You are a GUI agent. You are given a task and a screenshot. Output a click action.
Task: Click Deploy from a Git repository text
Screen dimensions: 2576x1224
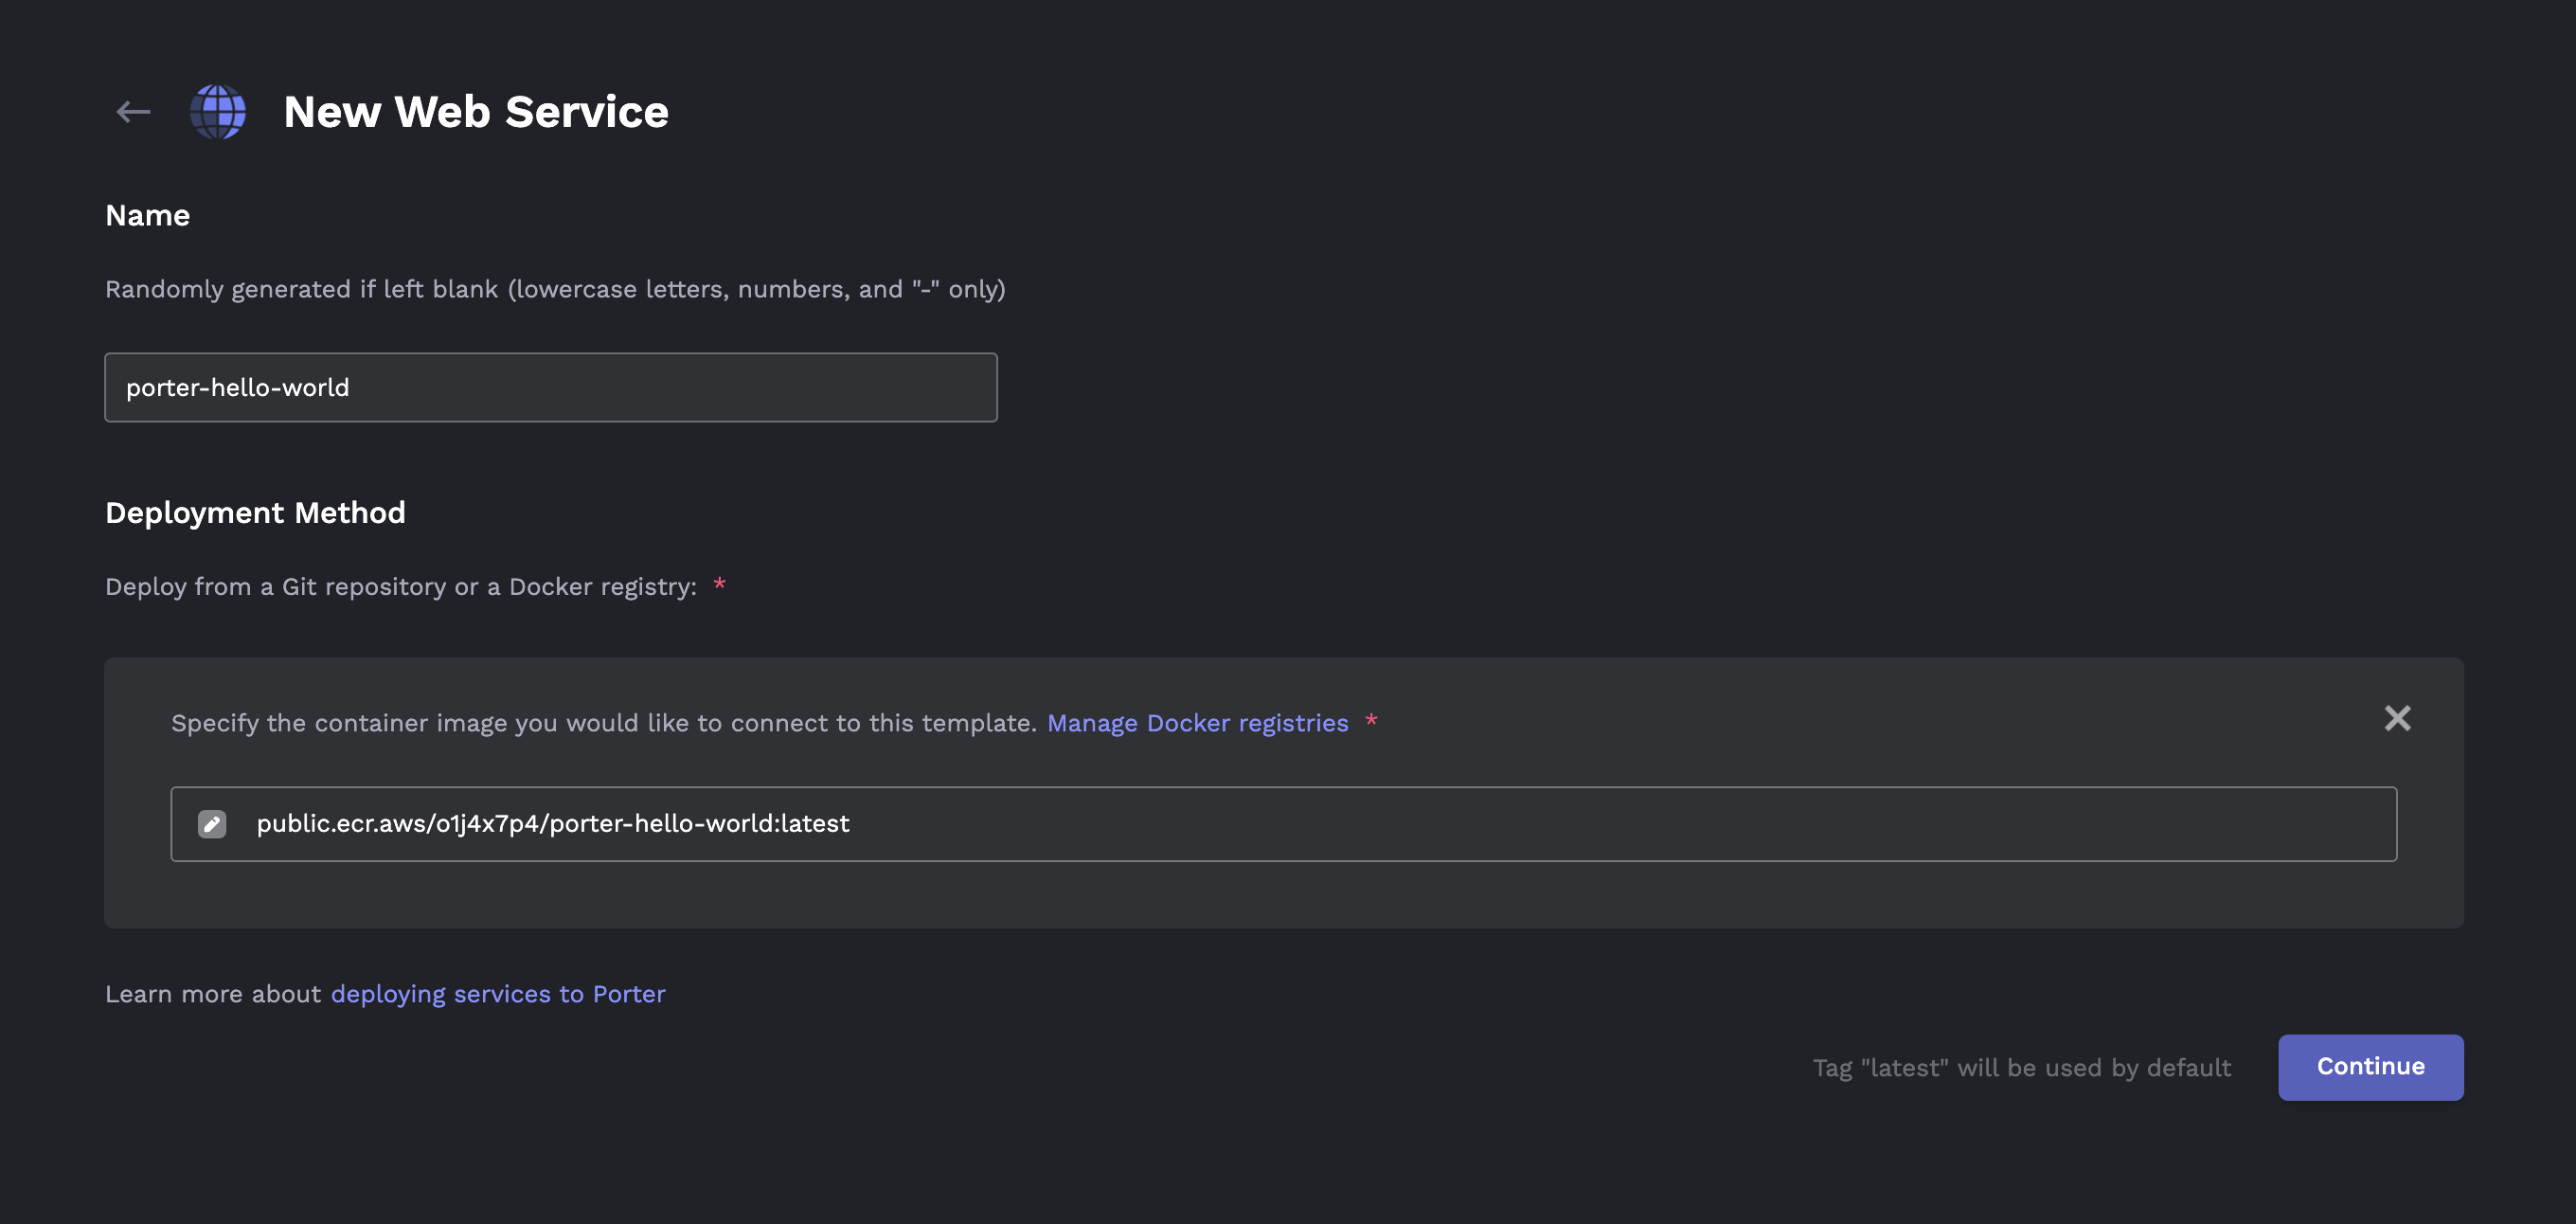point(401,587)
